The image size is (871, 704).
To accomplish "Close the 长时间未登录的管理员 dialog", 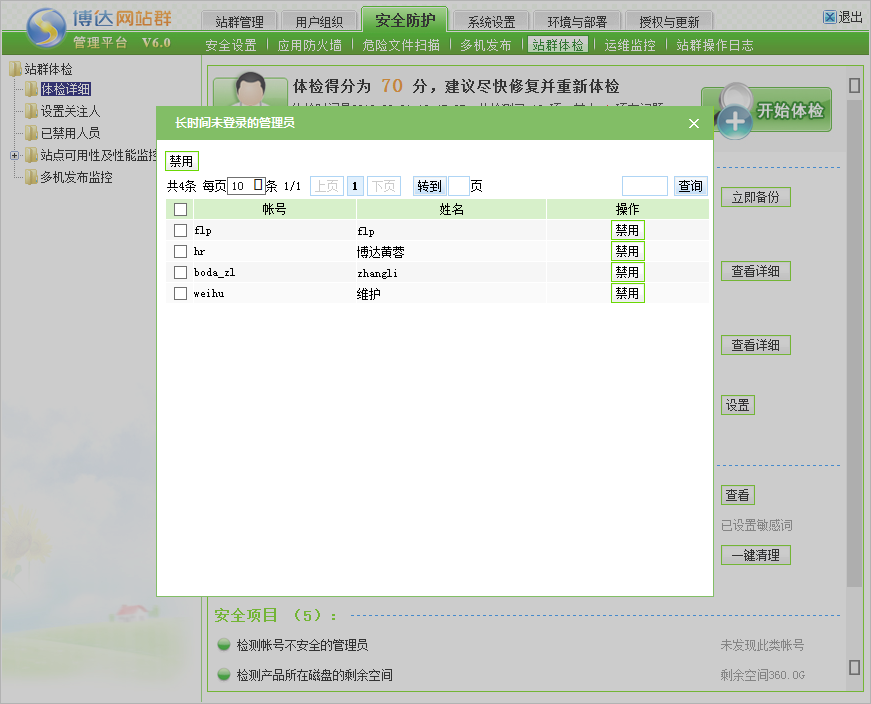I will 694,123.
